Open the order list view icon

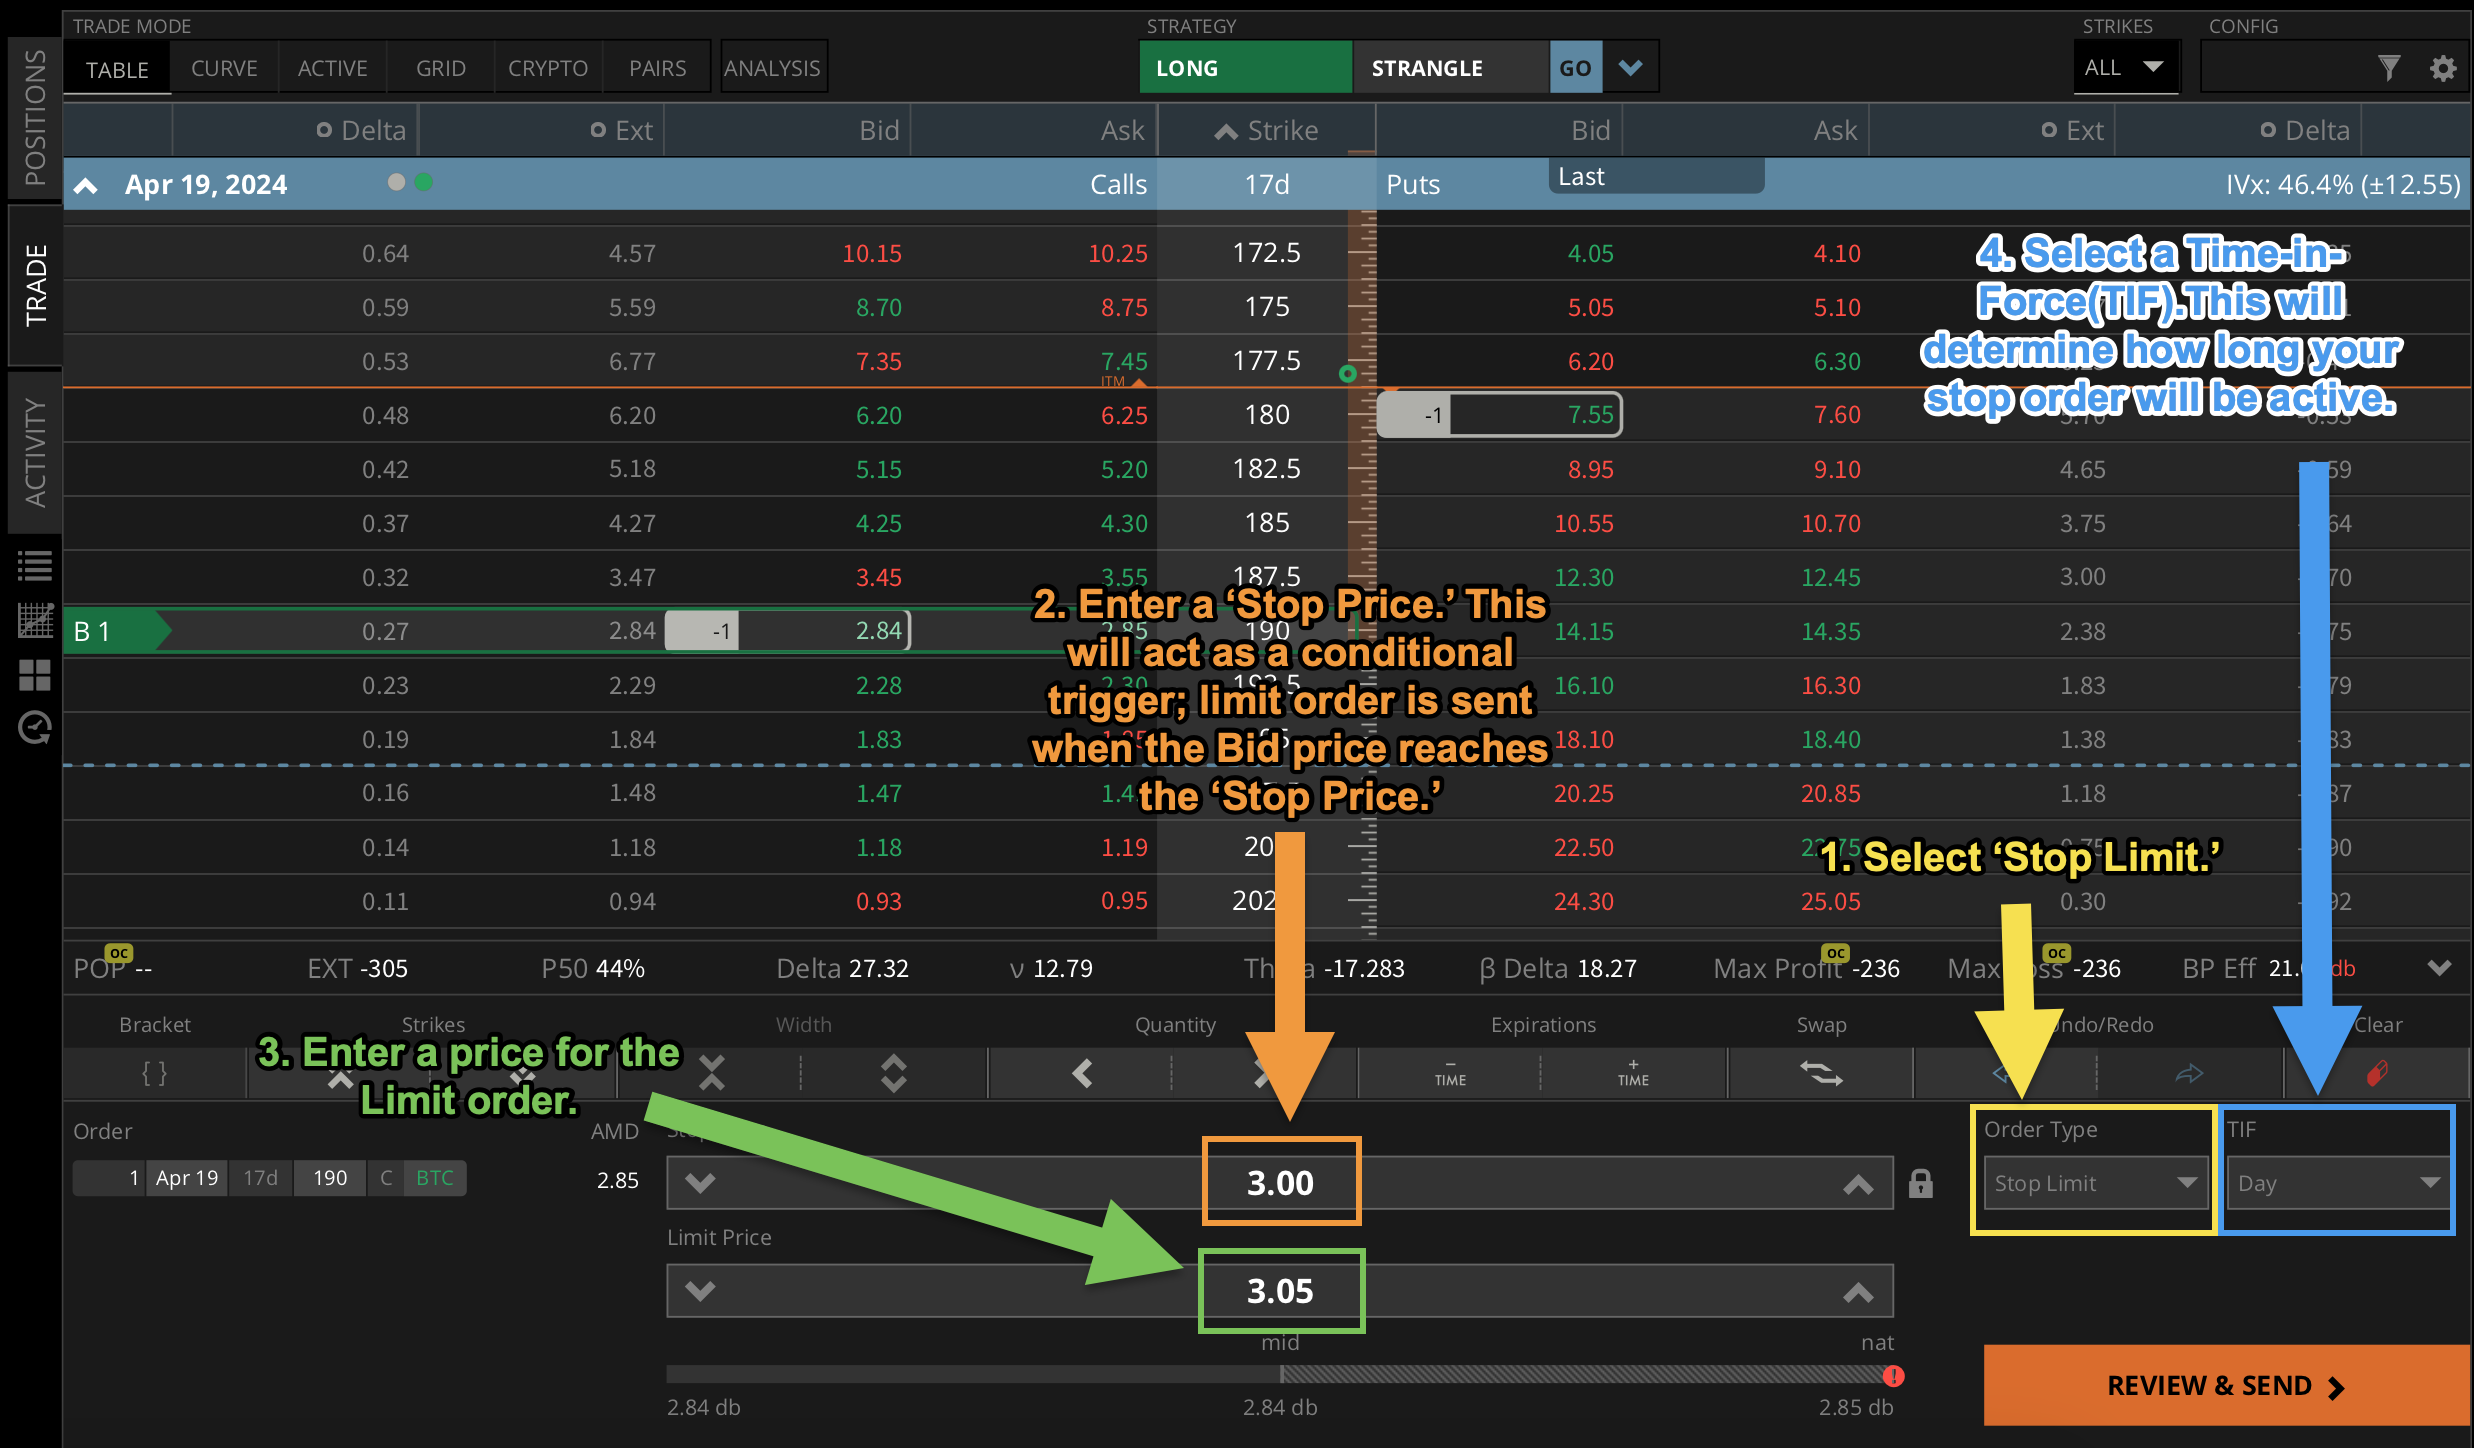[x=35, y=565]
